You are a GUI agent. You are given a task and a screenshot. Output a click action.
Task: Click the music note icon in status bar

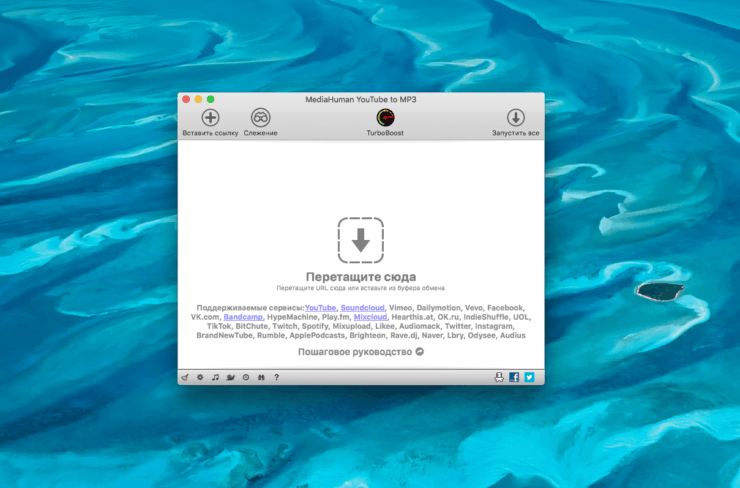pos(215,378)
